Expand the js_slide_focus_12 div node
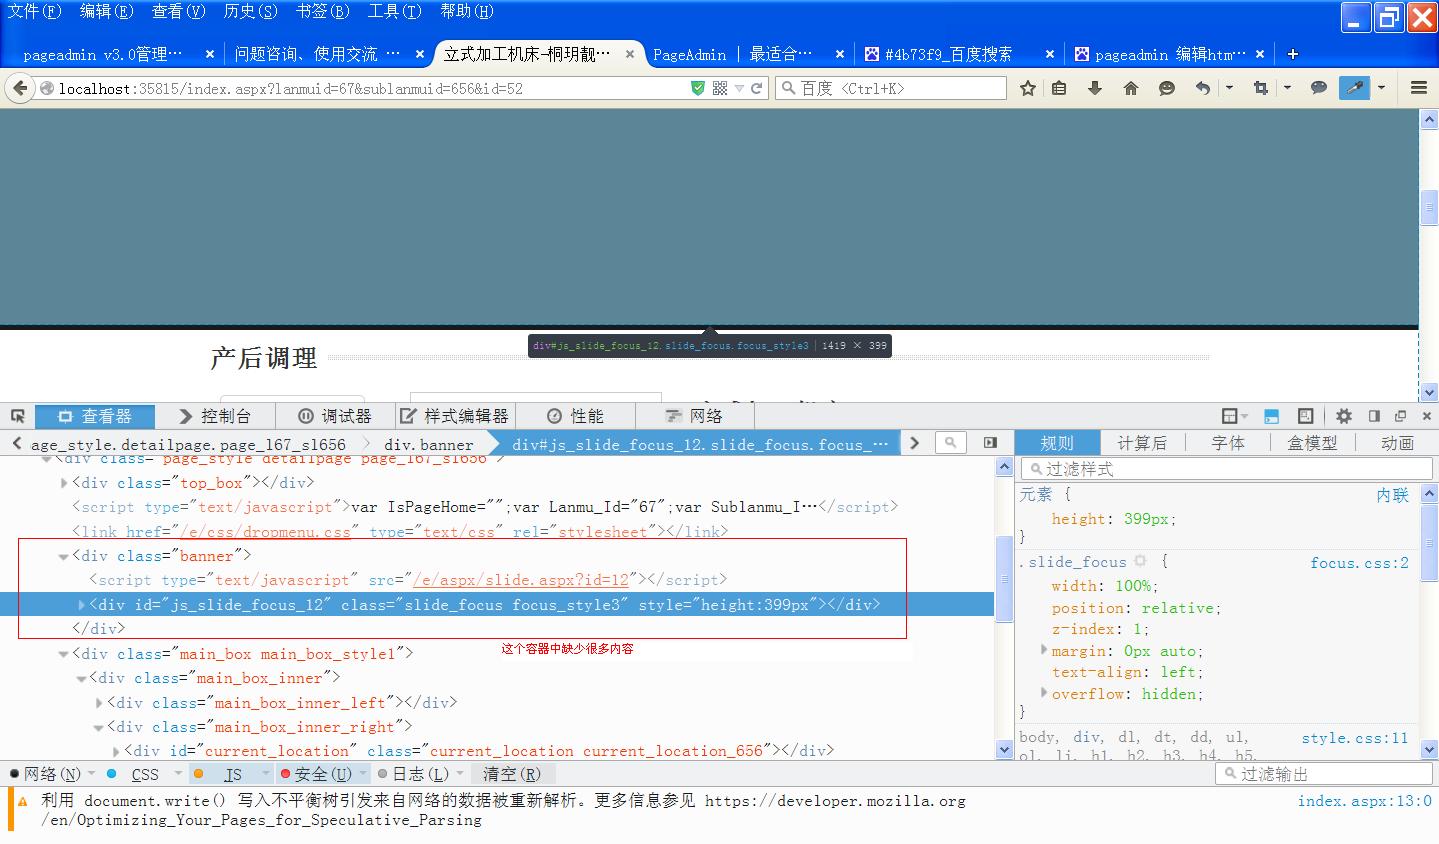The height and width of the screenshot is (844, 1439). 81,605
